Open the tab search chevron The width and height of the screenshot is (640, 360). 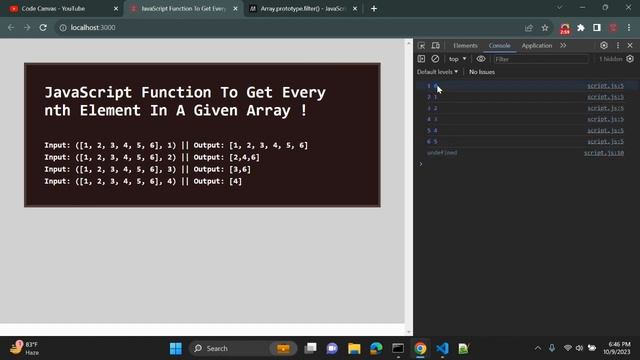(x=560, y=7)
